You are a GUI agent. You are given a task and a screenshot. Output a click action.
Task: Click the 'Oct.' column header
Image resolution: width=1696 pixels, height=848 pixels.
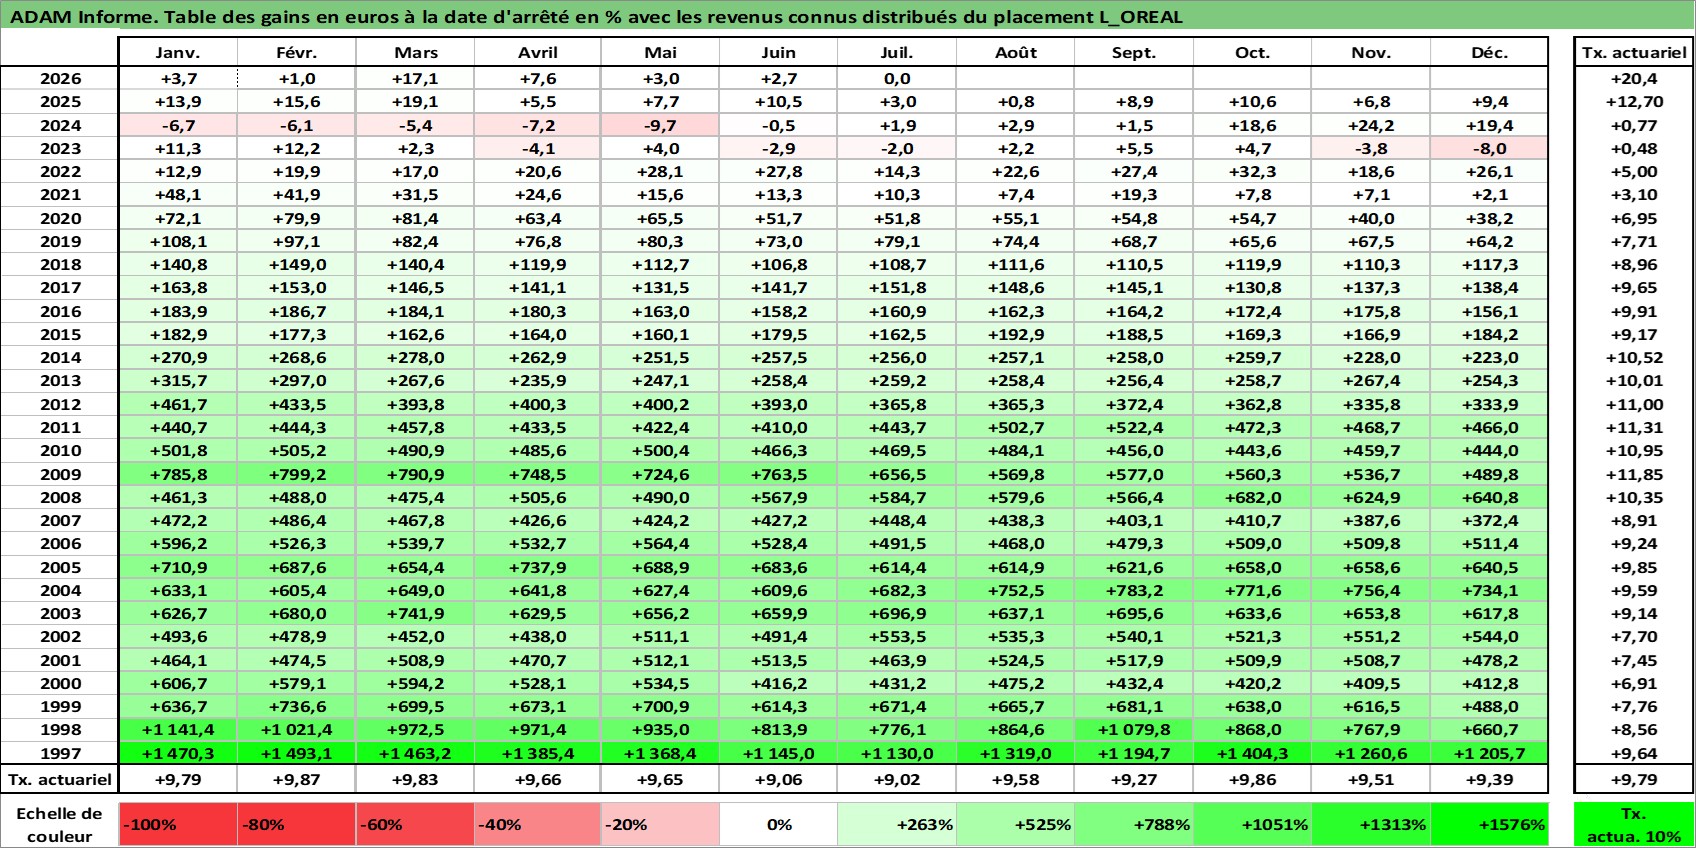1252,52
